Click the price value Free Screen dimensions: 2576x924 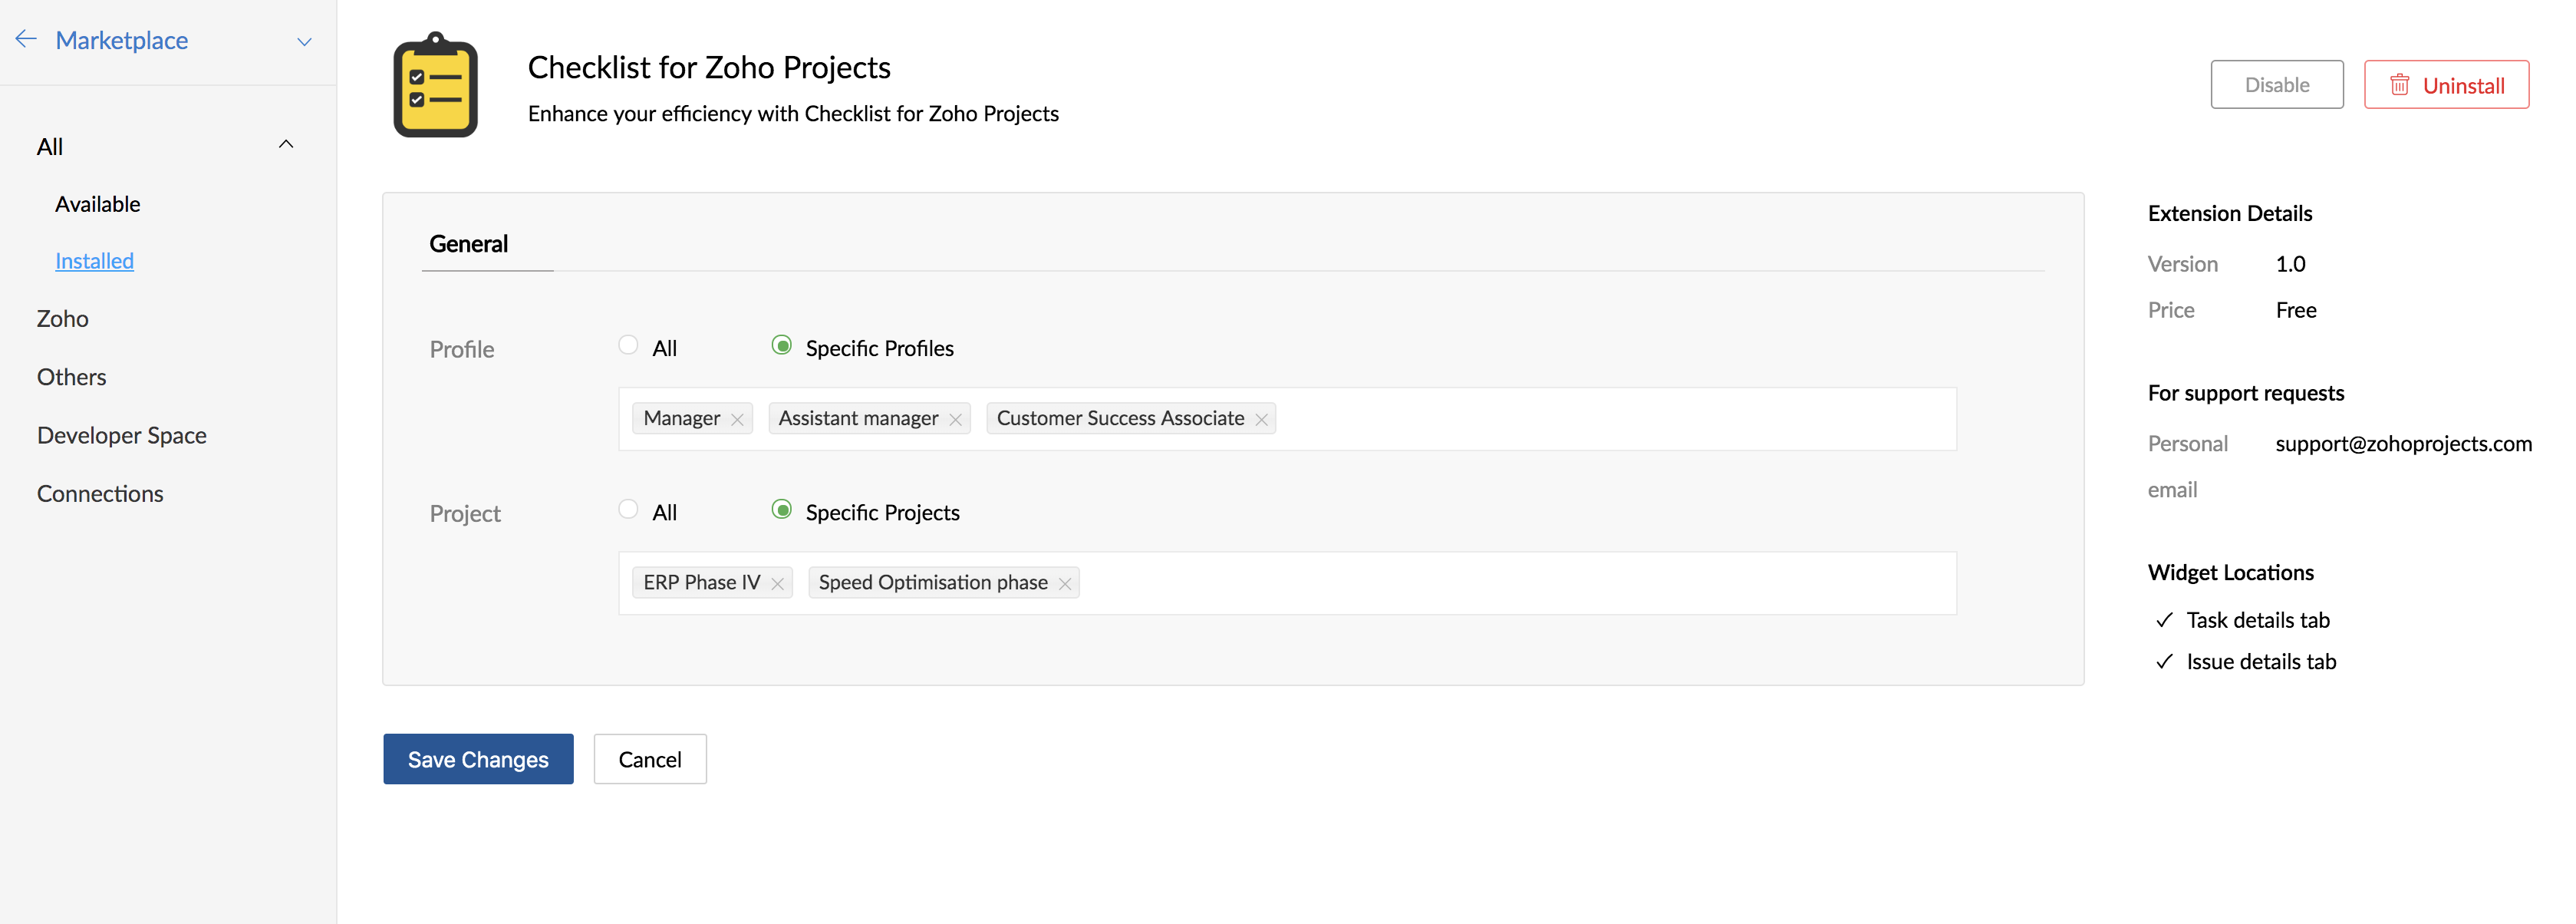[x=2295, y=310]
